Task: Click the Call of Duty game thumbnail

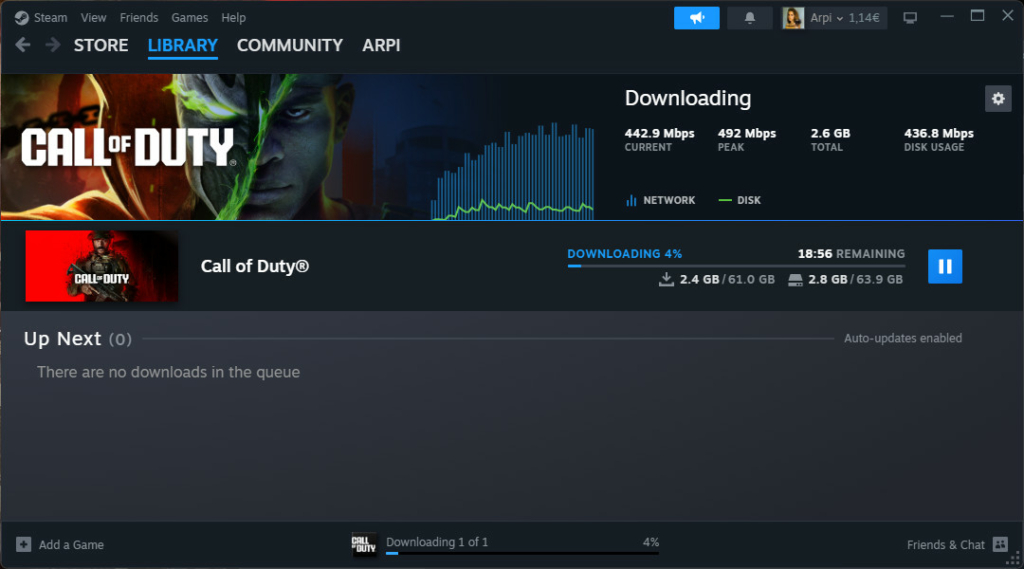Action: [102, 266]
